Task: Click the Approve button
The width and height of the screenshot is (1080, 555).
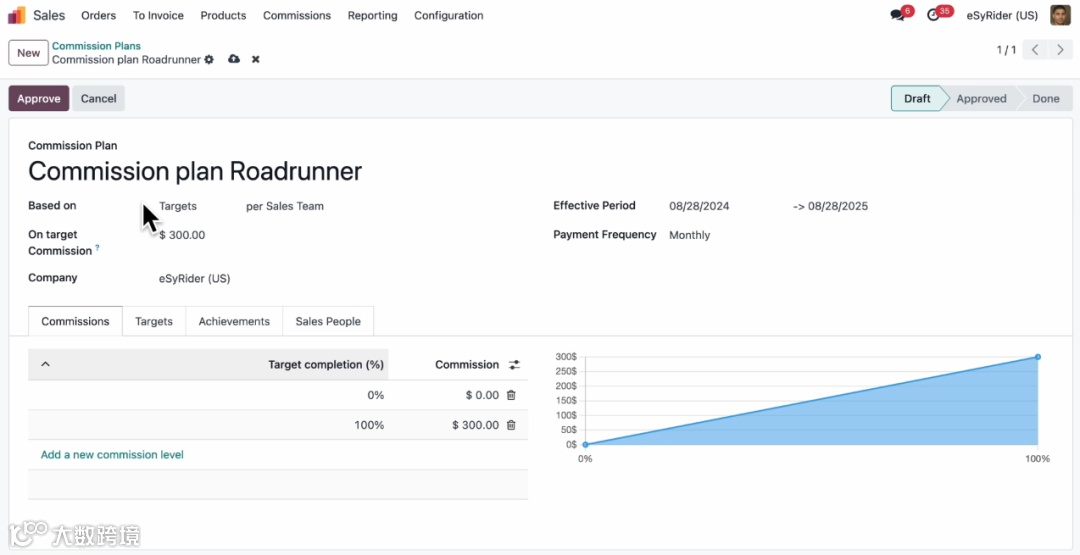Action: 39,98
